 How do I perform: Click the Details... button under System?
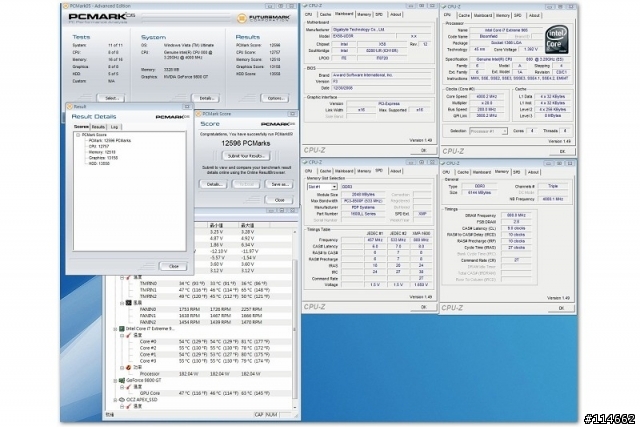click(x=206, y=98)
